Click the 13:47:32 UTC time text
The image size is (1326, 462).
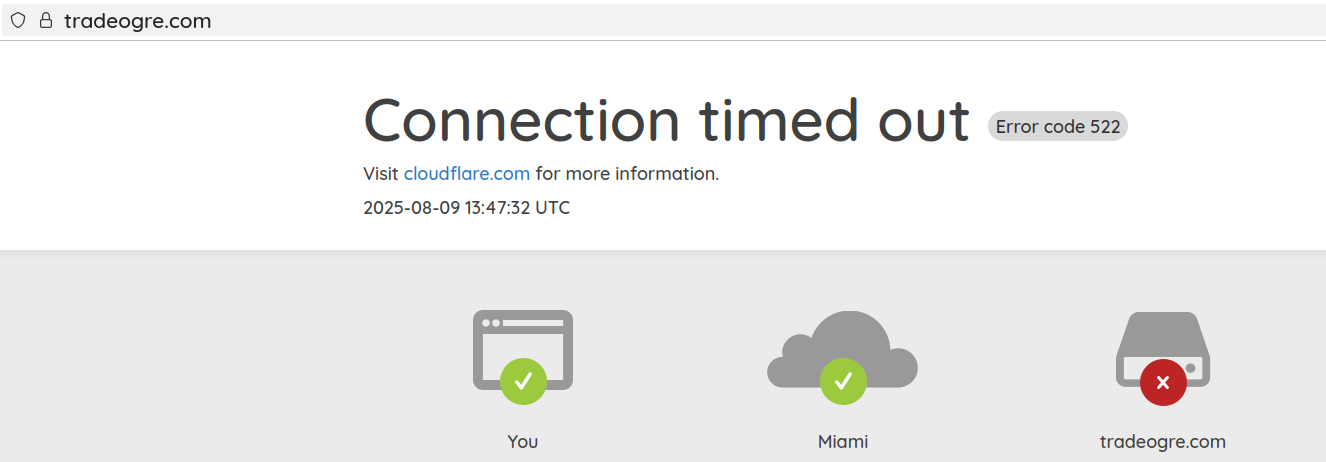point(517,208)
